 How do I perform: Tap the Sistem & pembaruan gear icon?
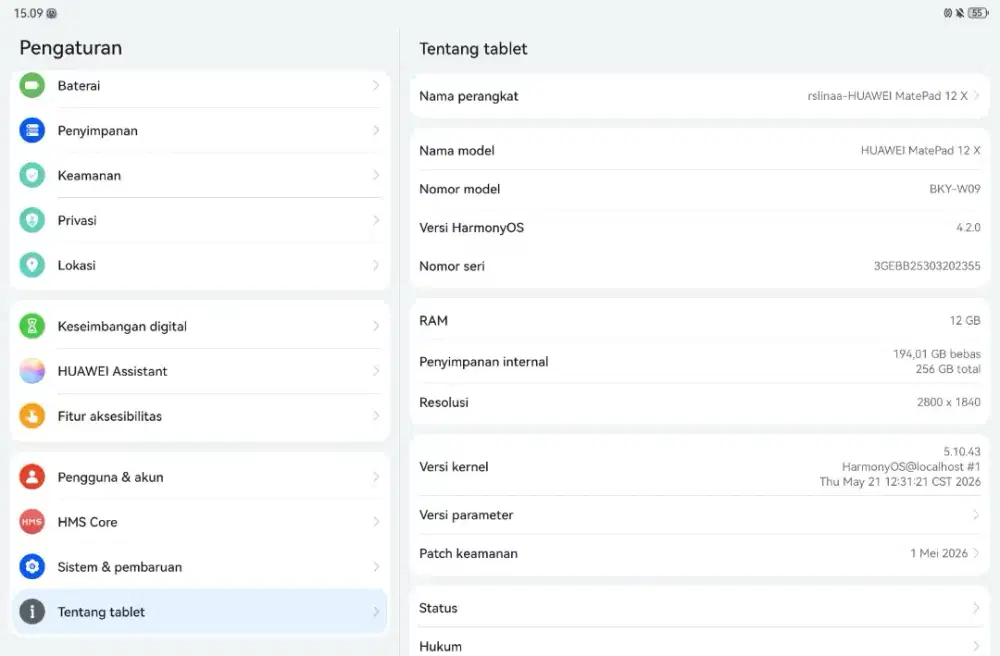pyautogui.click(x=32, y=567)
